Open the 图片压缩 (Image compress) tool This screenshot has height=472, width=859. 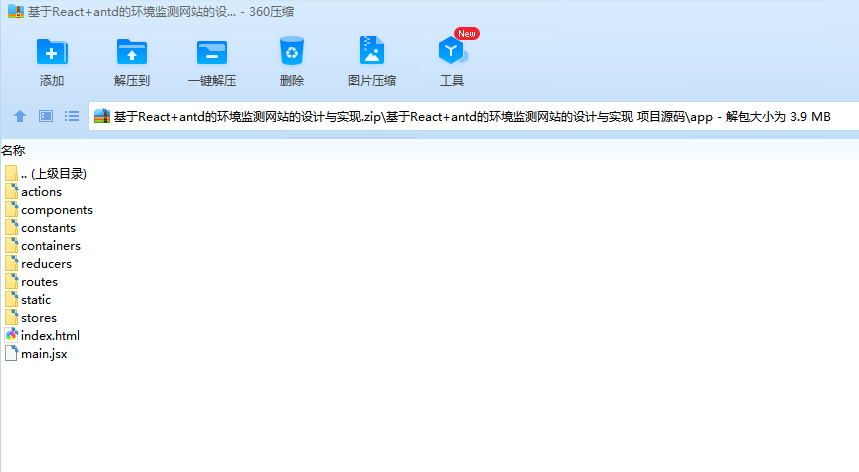[x=372, y=51]
